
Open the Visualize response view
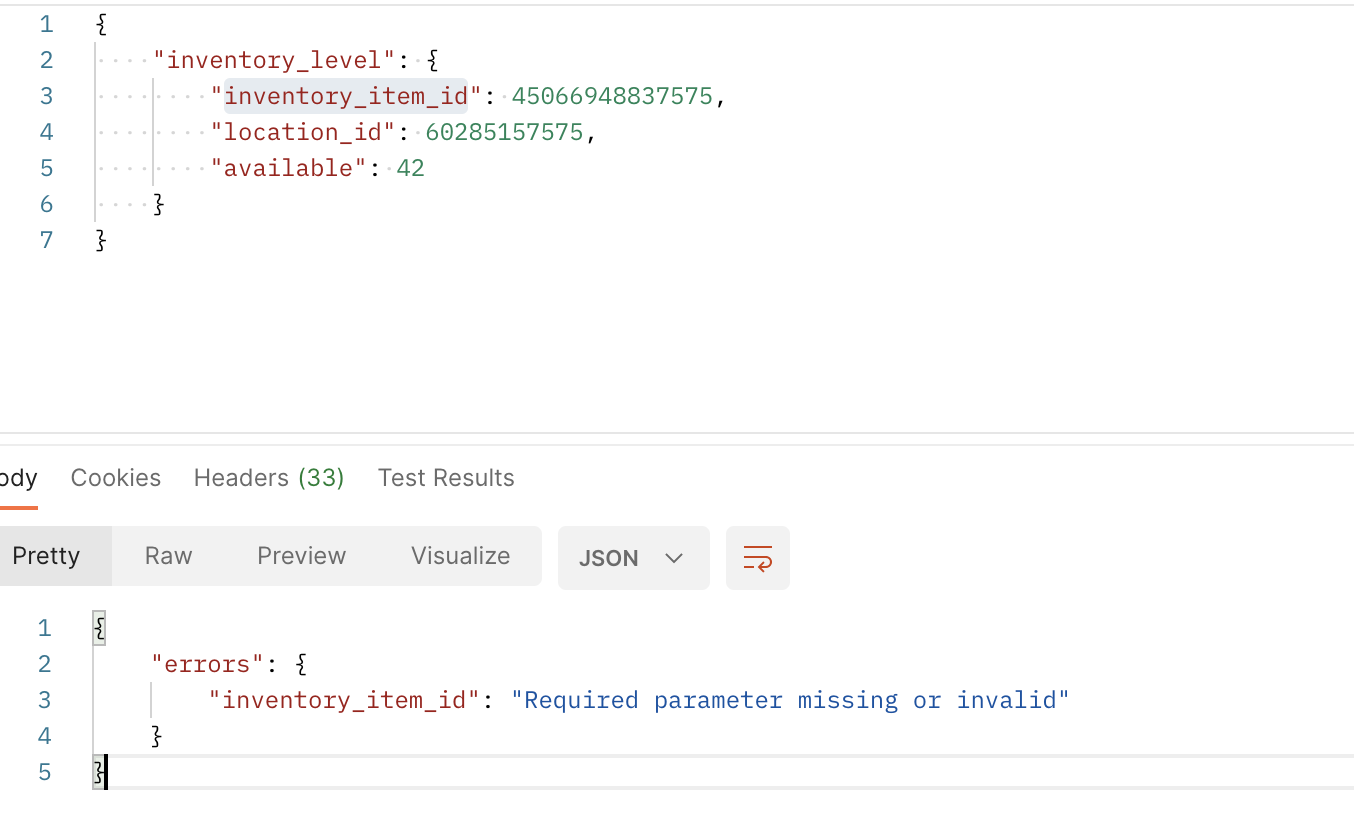460,556
